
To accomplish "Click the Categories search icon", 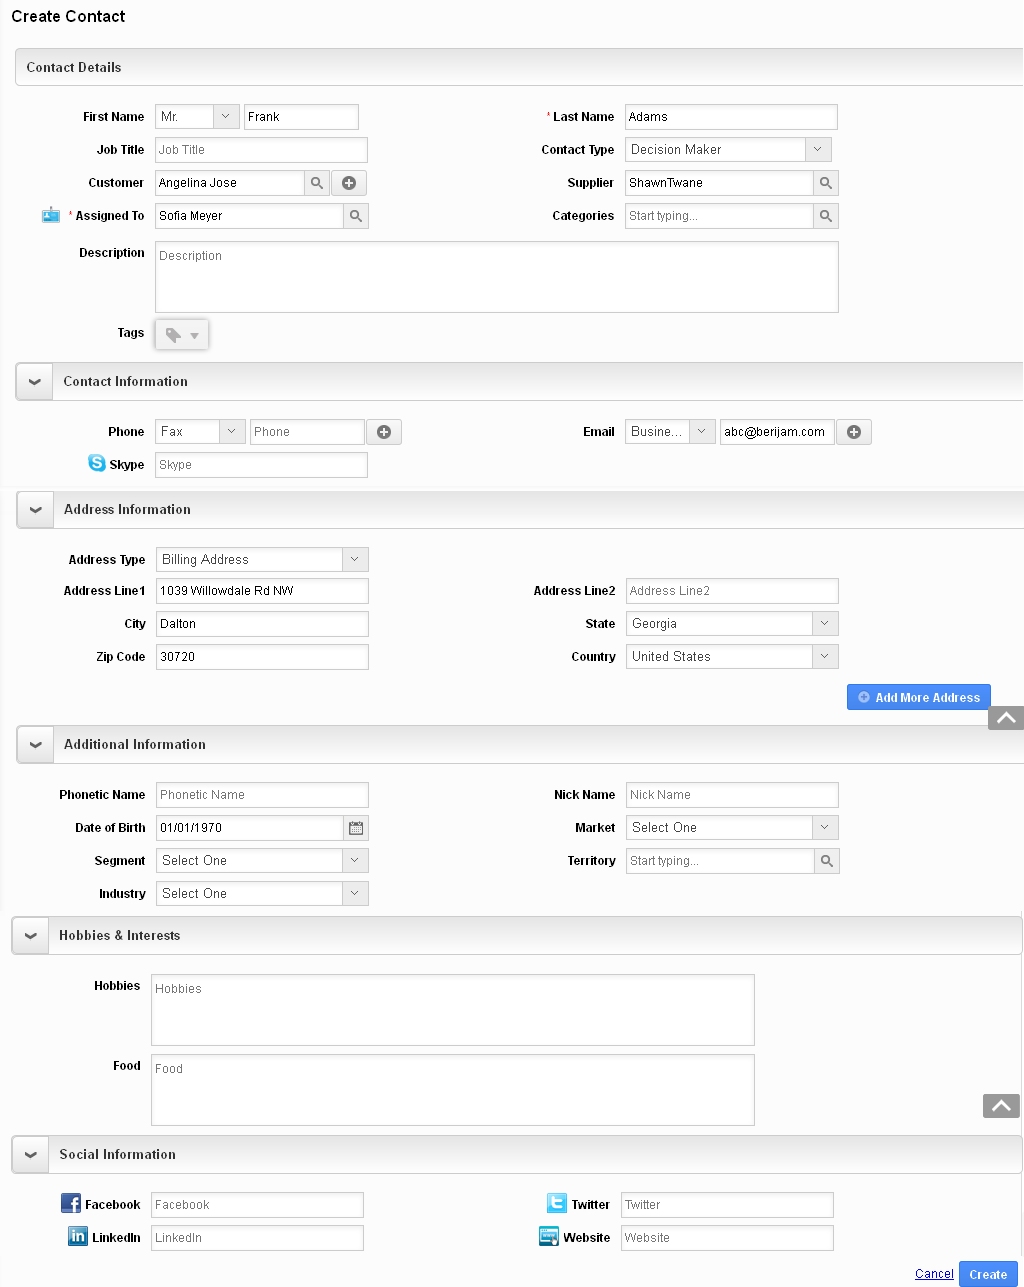I will pos(826,216).
